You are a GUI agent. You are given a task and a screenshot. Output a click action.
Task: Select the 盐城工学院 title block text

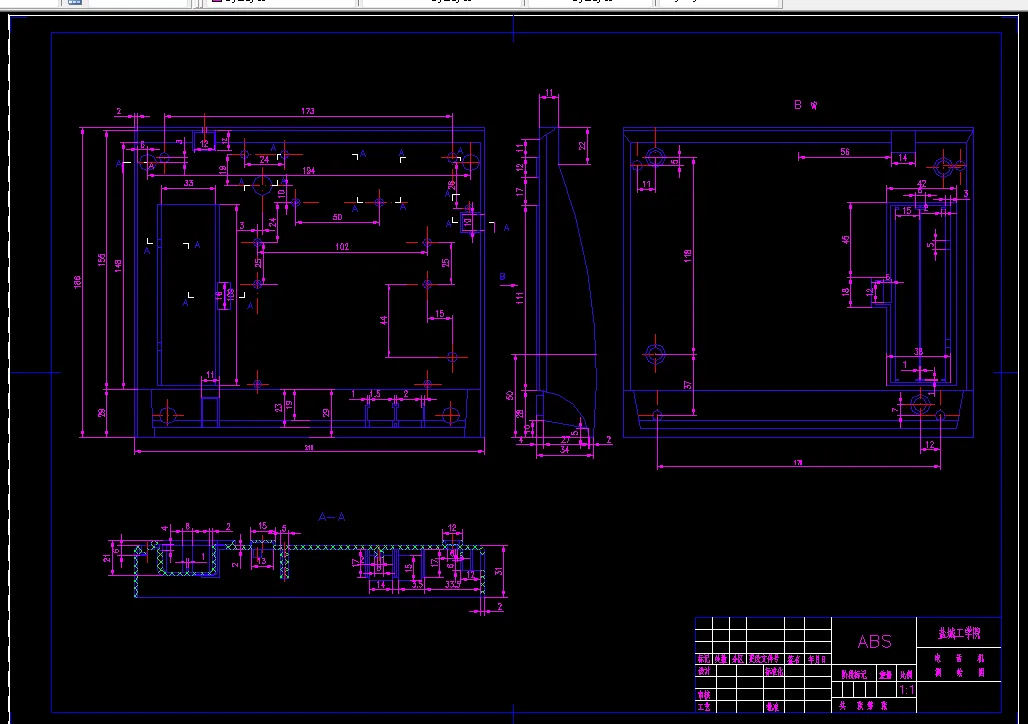[x=959, y=634]
